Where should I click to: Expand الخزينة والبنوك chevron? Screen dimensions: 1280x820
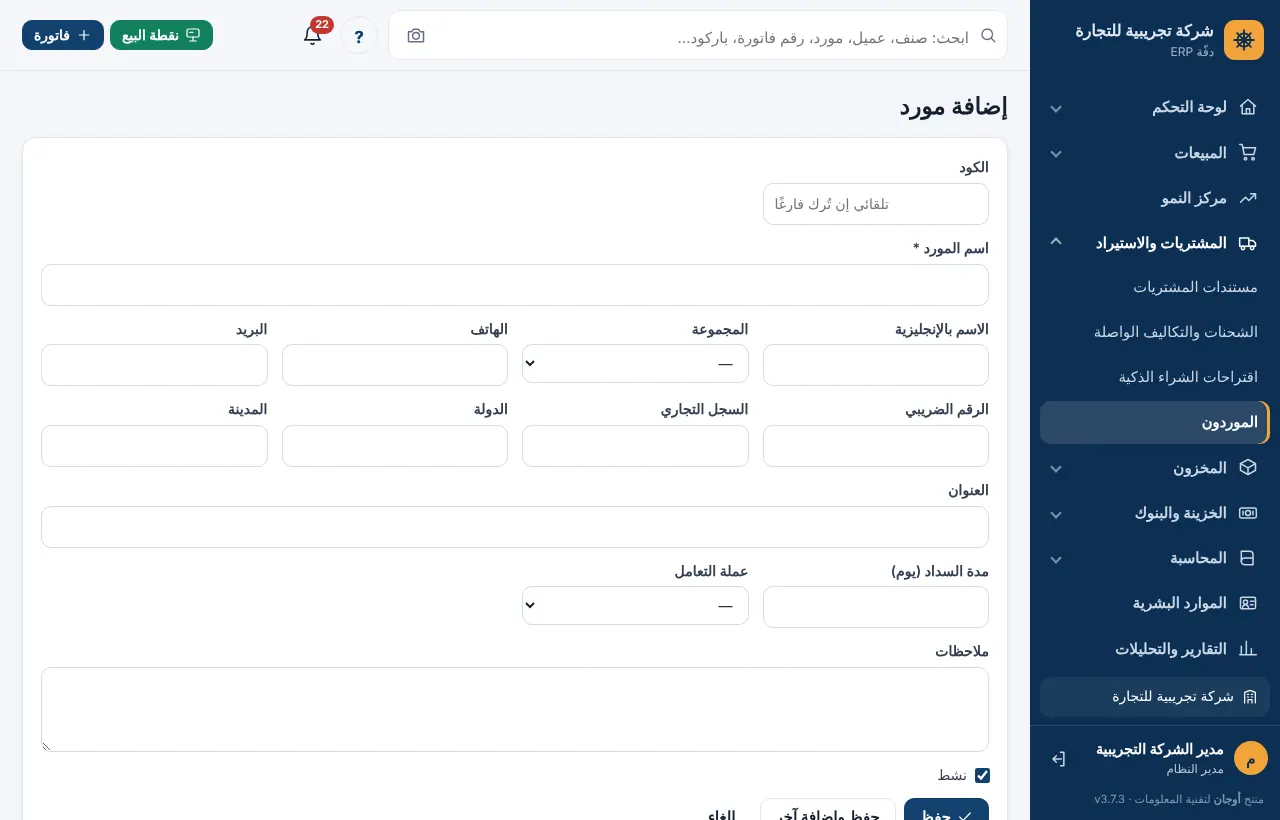1056,514
